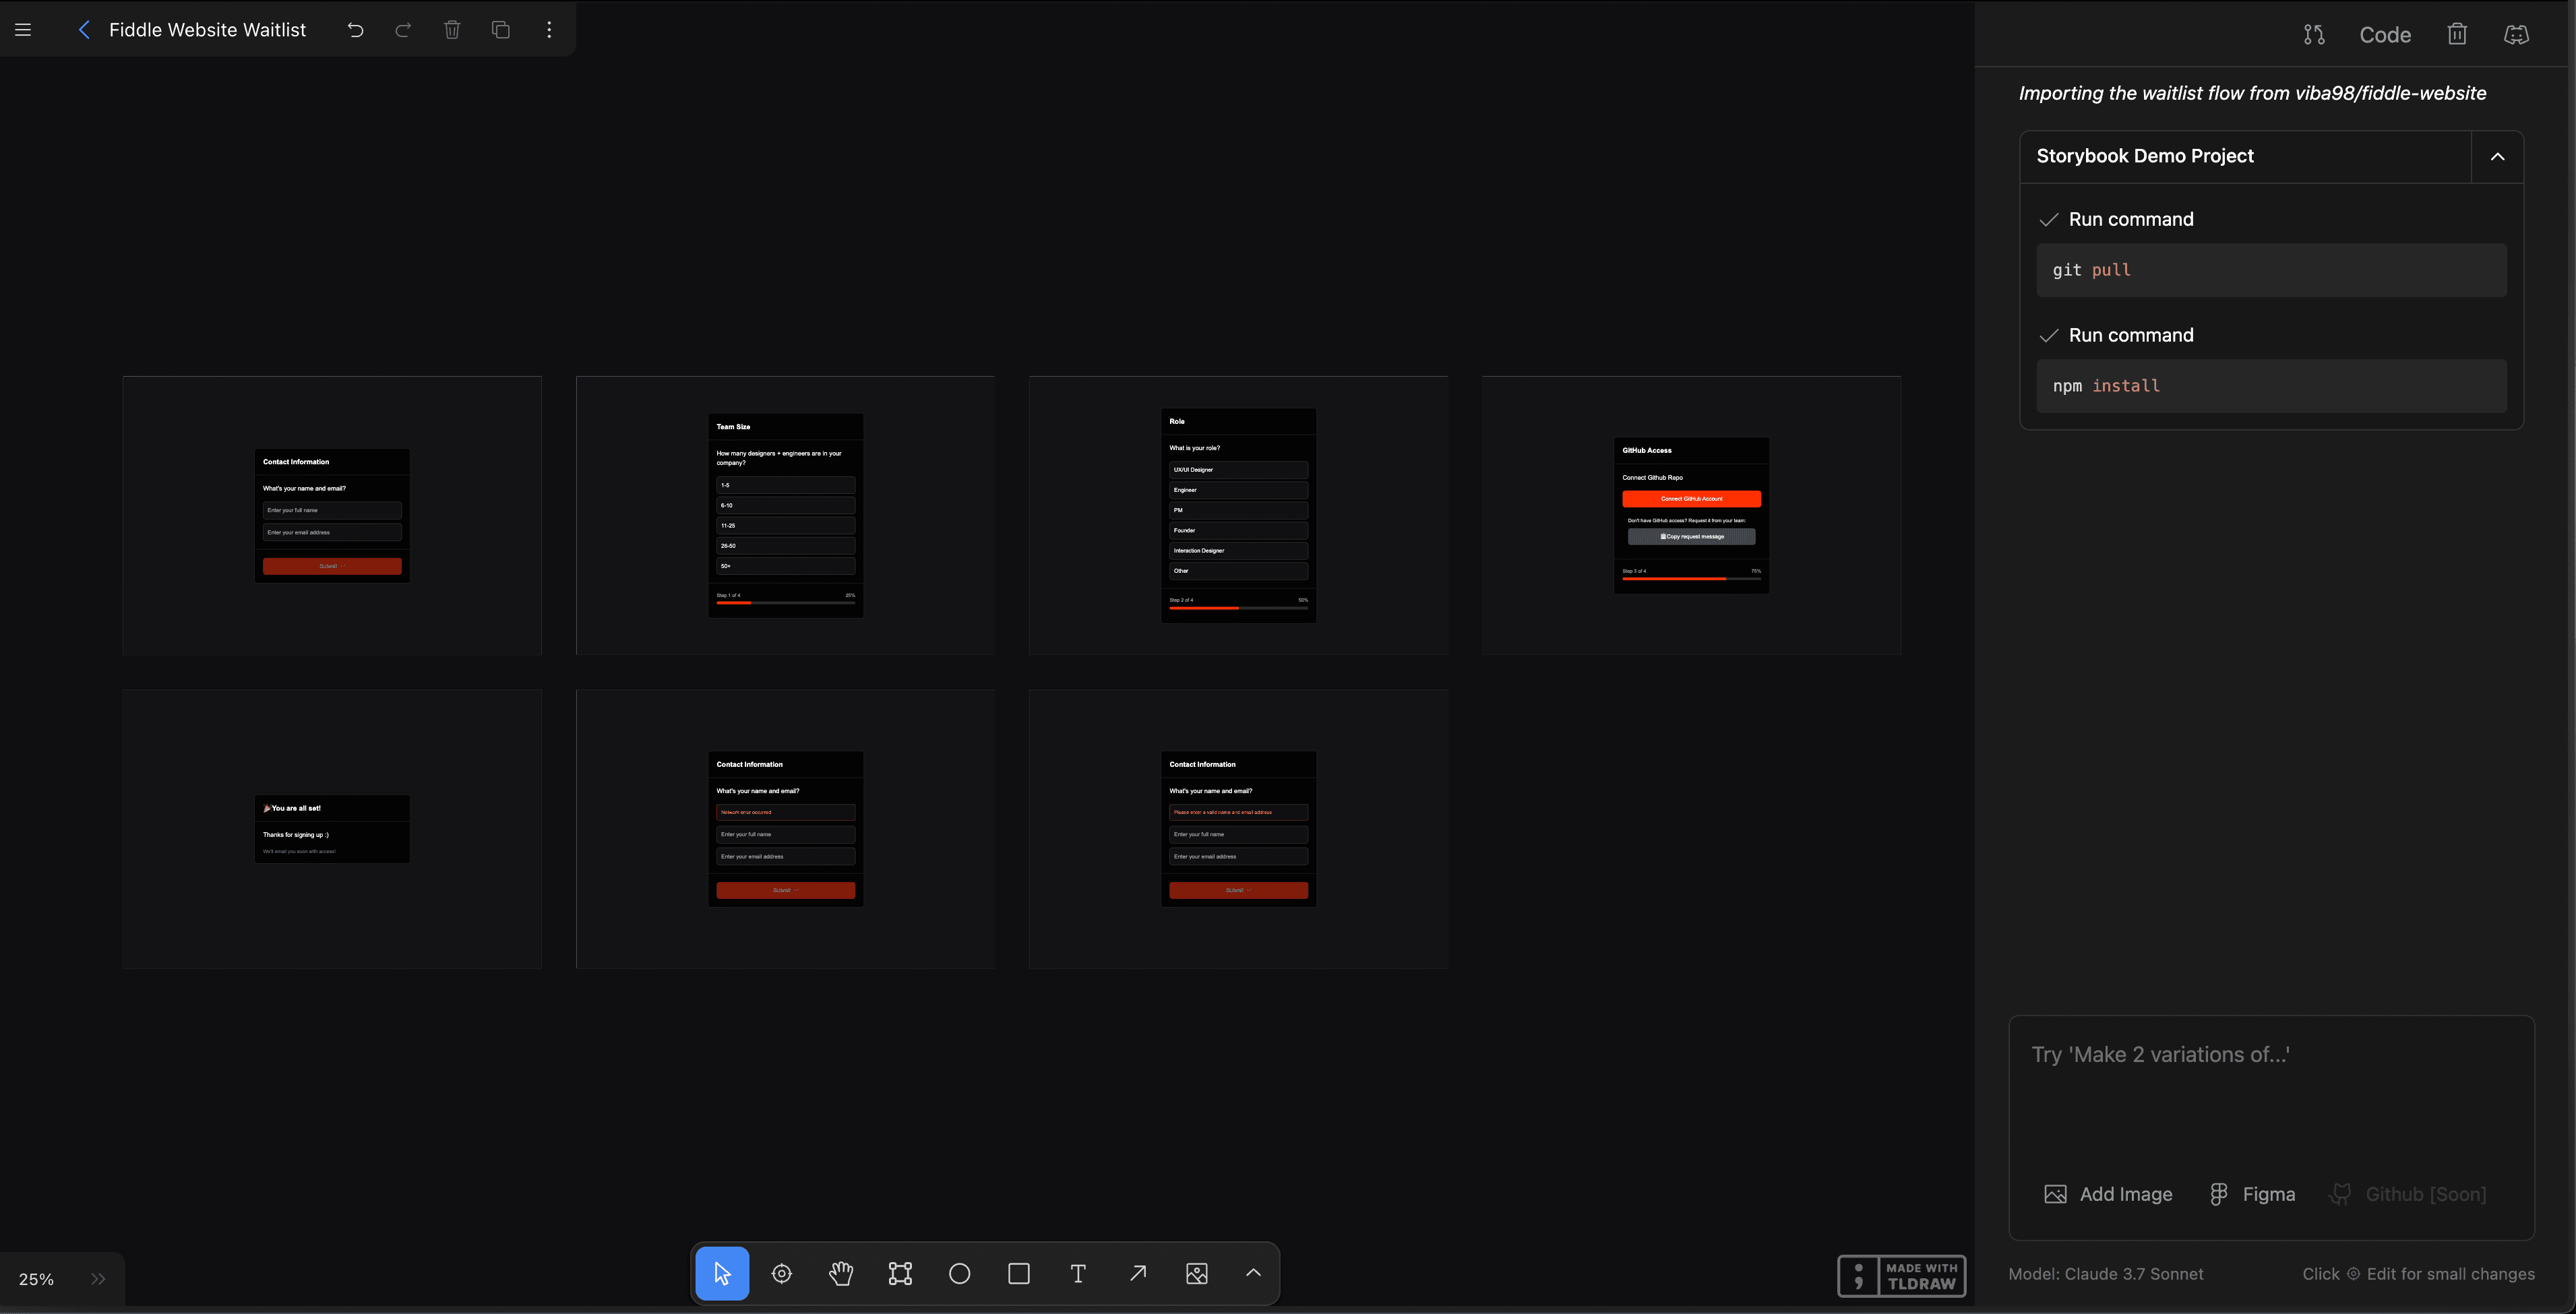Expand the zoom controls double chevron
This screenshot has height=1314, width=2576.
click(98, 1279)
